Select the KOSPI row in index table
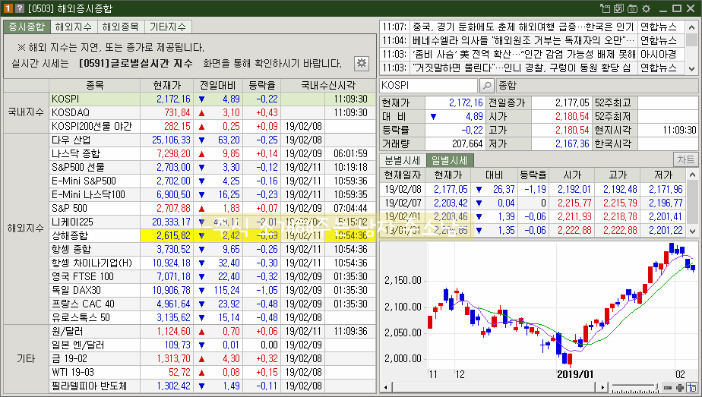Screen dimensions: 702x397 pyautogui.click(x=212, y=99)
